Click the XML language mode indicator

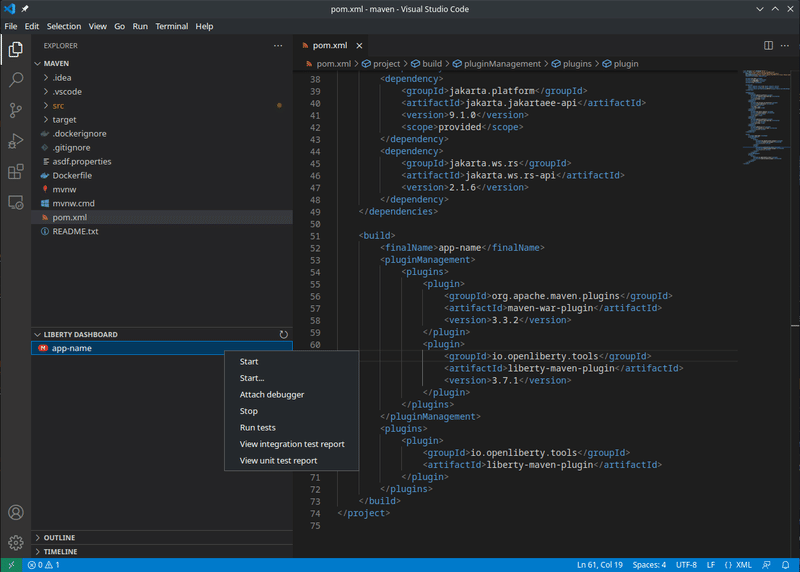(738, 565)
